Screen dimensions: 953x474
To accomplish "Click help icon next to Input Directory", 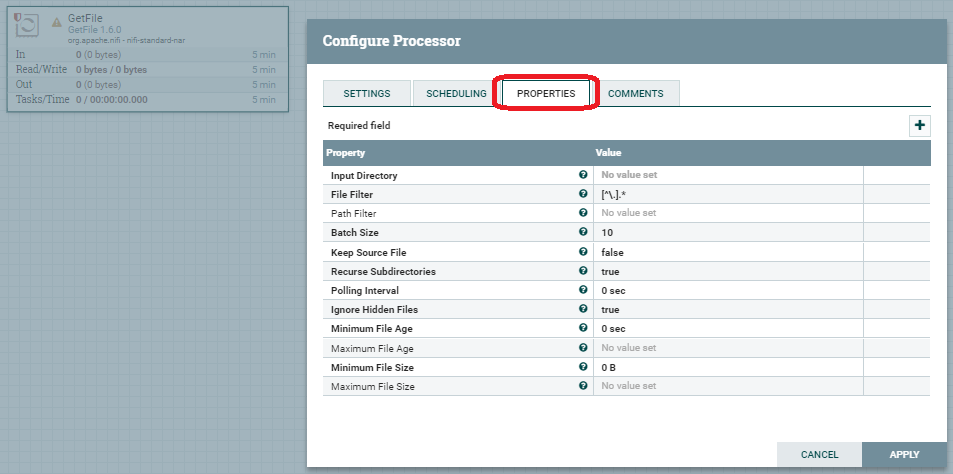I will pyautogui.click(x=583, y=175).
